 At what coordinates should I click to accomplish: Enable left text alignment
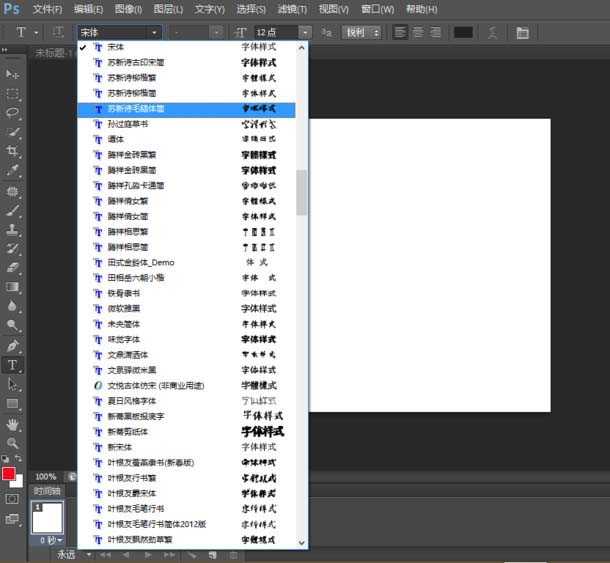[x=400, y=33]
